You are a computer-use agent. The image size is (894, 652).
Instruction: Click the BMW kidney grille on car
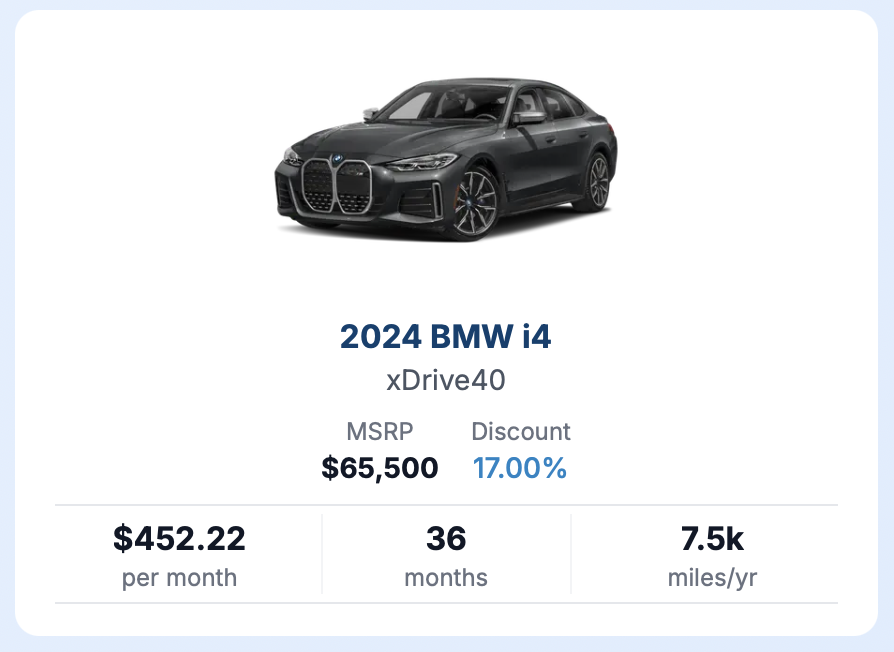pyautogui.click(x=336, y=186)
